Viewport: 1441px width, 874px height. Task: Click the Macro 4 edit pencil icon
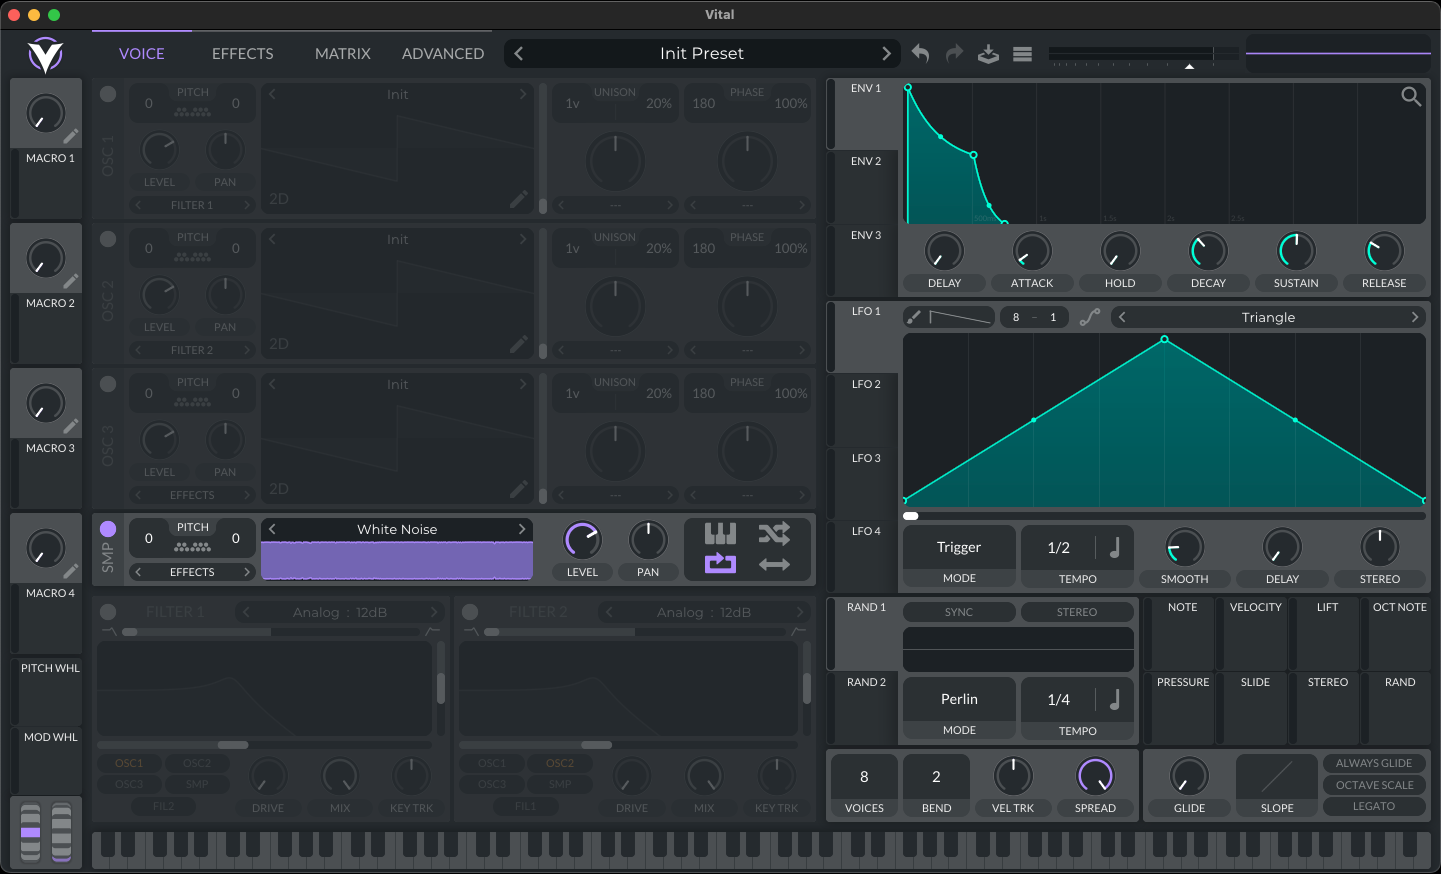(x=71, y=572)
